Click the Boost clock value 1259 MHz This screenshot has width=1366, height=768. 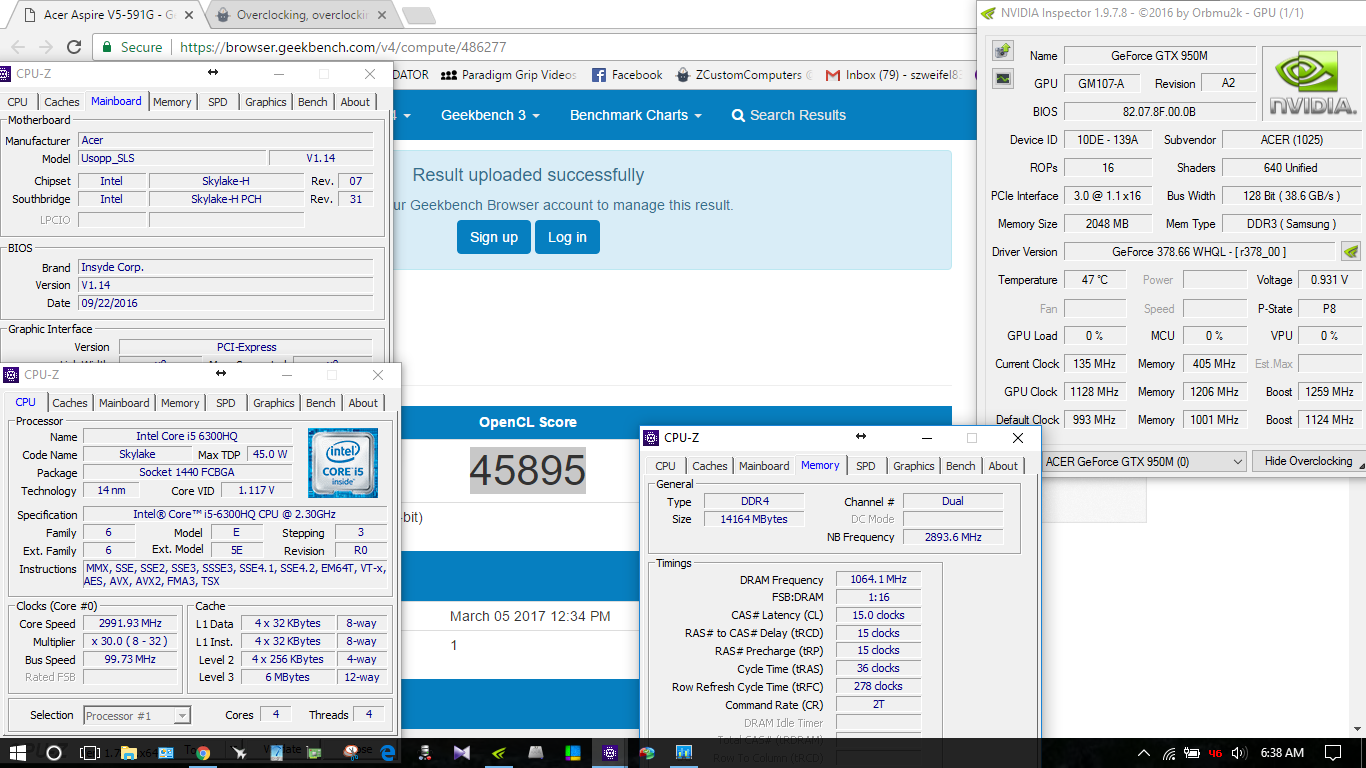pos(1330,392)
